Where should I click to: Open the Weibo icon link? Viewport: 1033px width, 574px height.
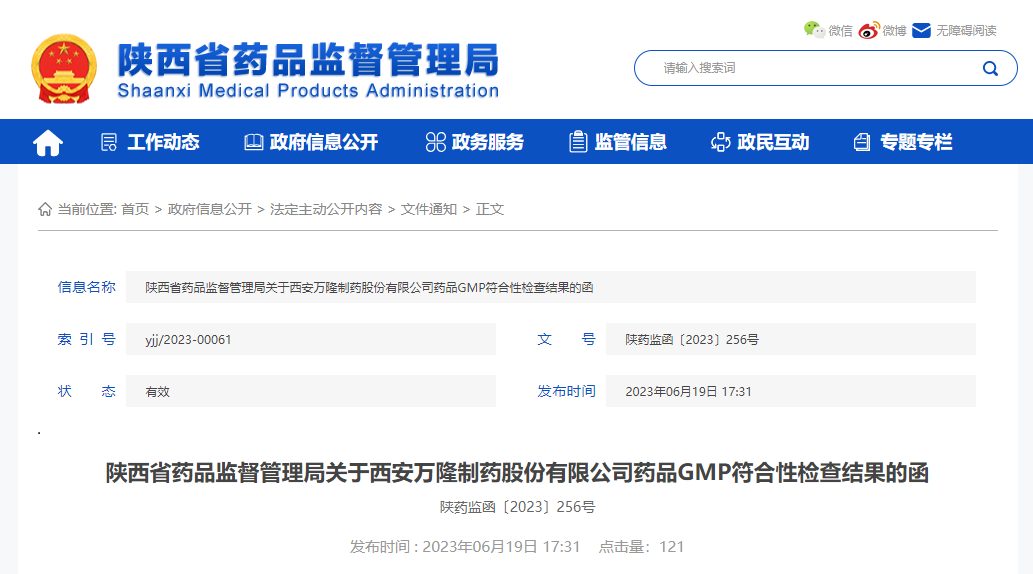tap(868, 30)
